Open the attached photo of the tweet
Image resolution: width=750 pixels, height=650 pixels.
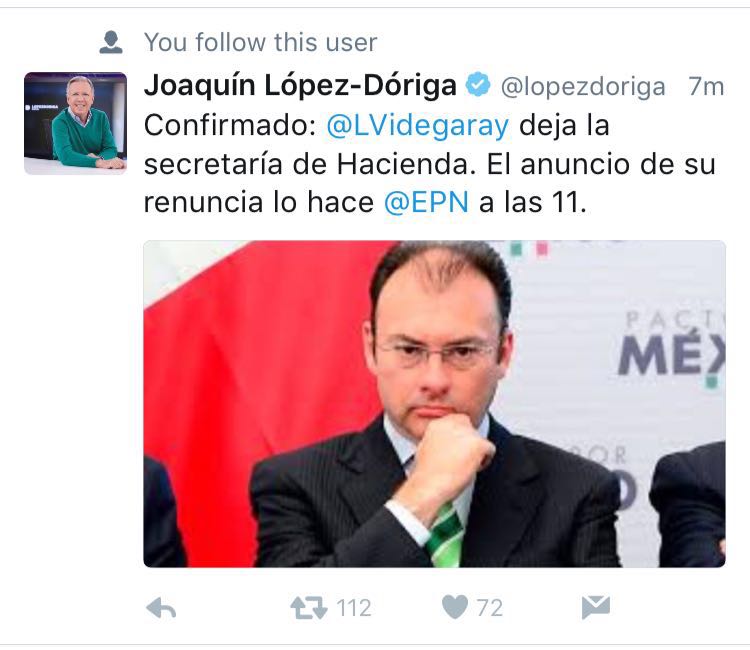click(434, 404)
